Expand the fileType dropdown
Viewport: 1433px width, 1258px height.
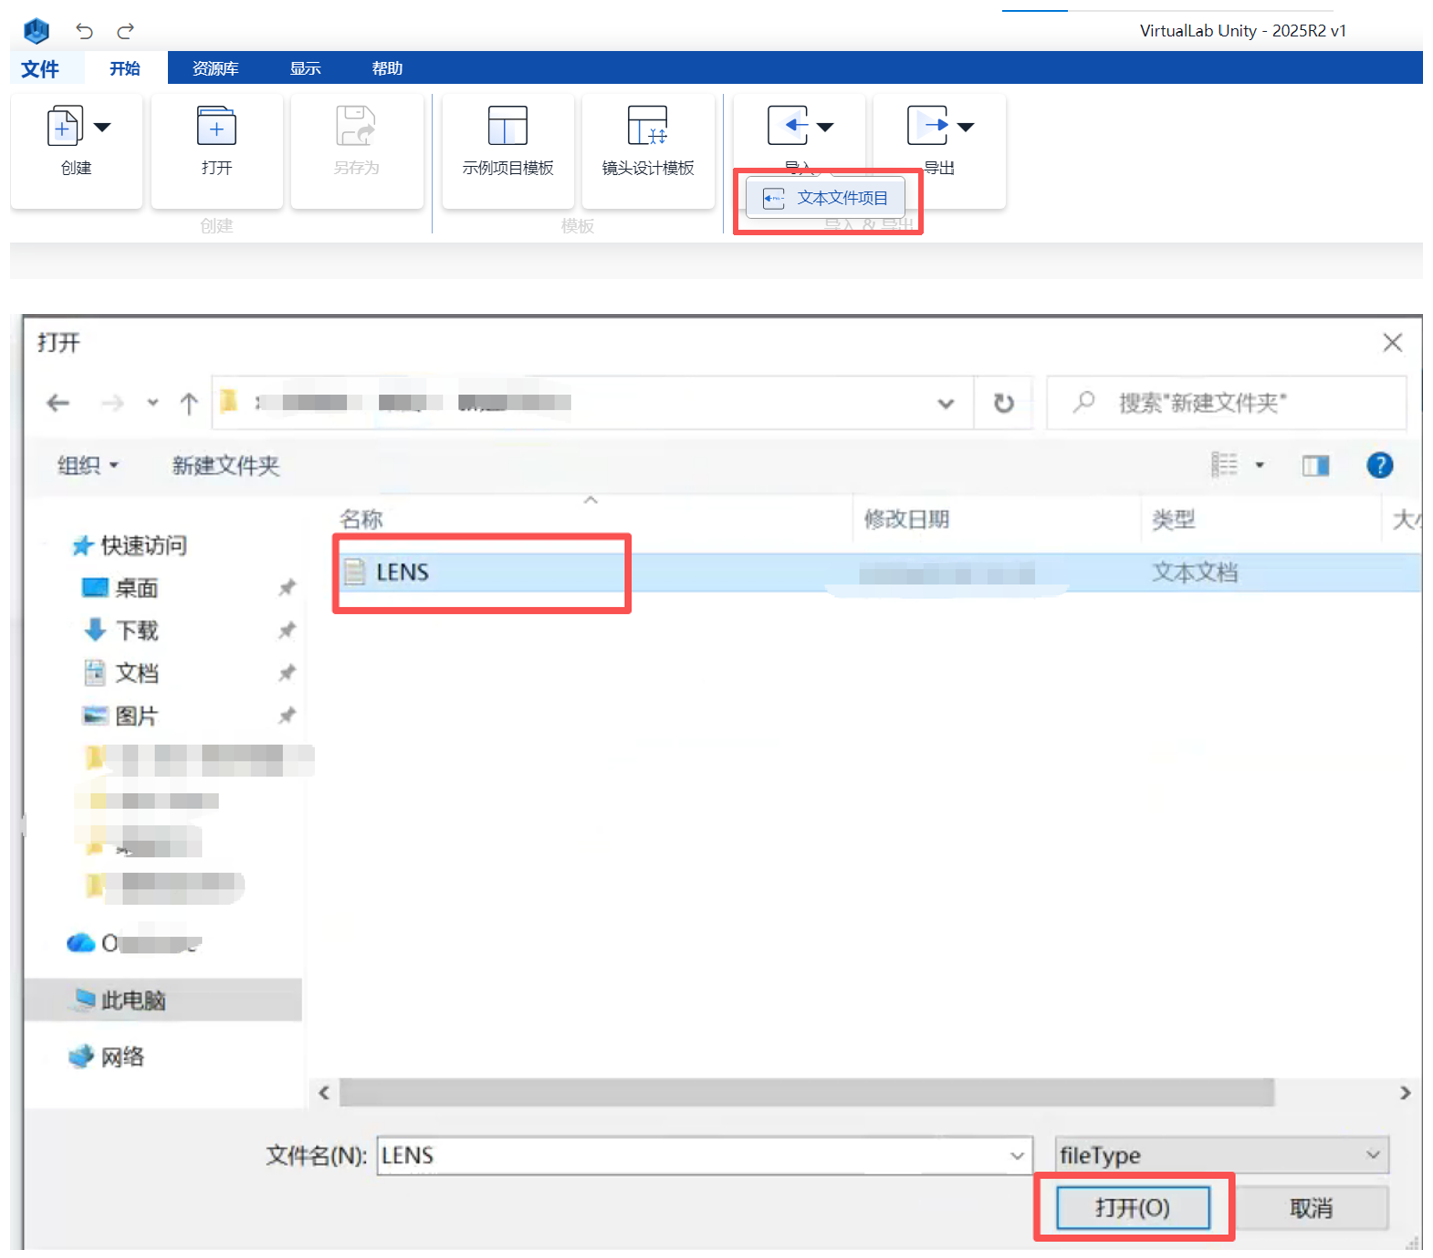coord(1372,1155)
